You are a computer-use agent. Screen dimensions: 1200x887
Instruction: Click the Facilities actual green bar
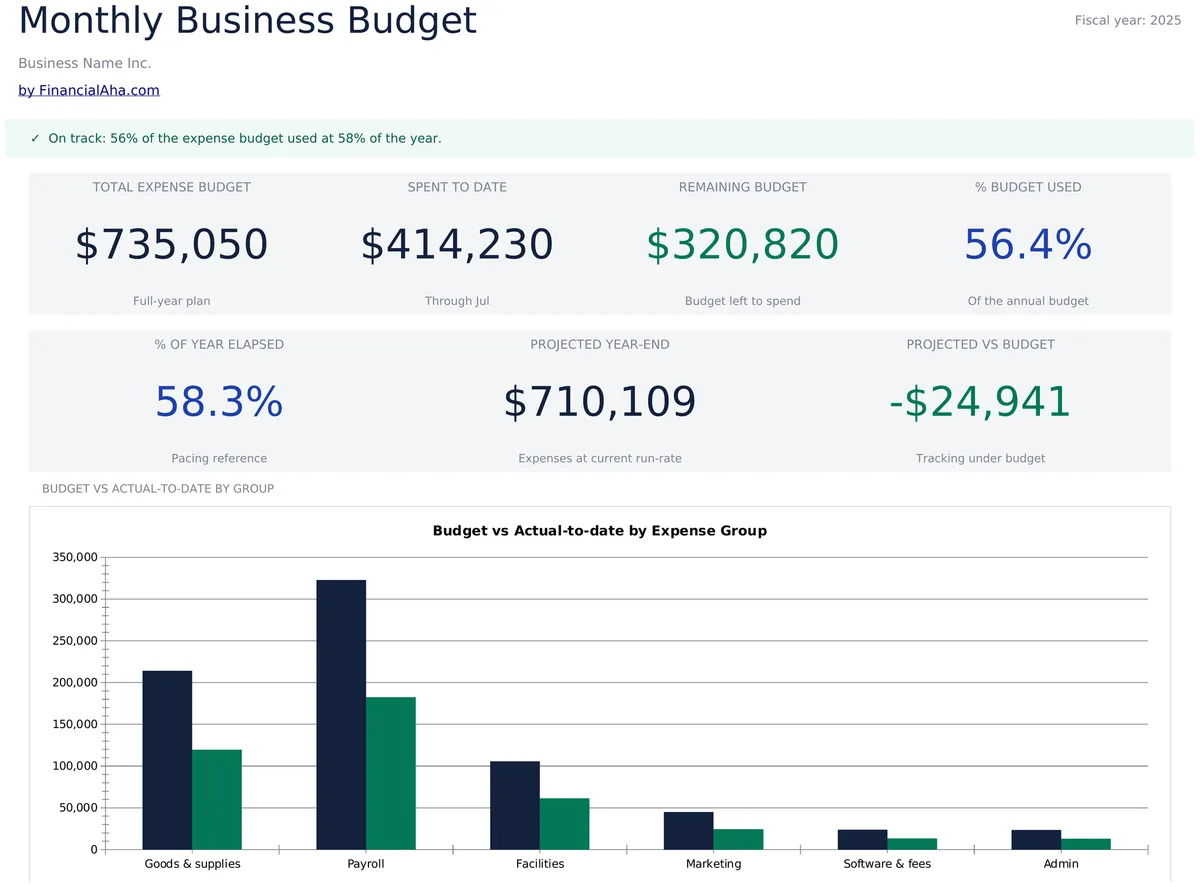tap(565, 824)
